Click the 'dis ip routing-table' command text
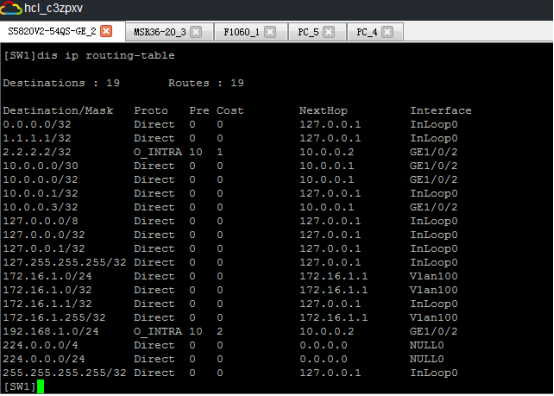Screen dimensions: 554x396 click(x=106, y=55)
